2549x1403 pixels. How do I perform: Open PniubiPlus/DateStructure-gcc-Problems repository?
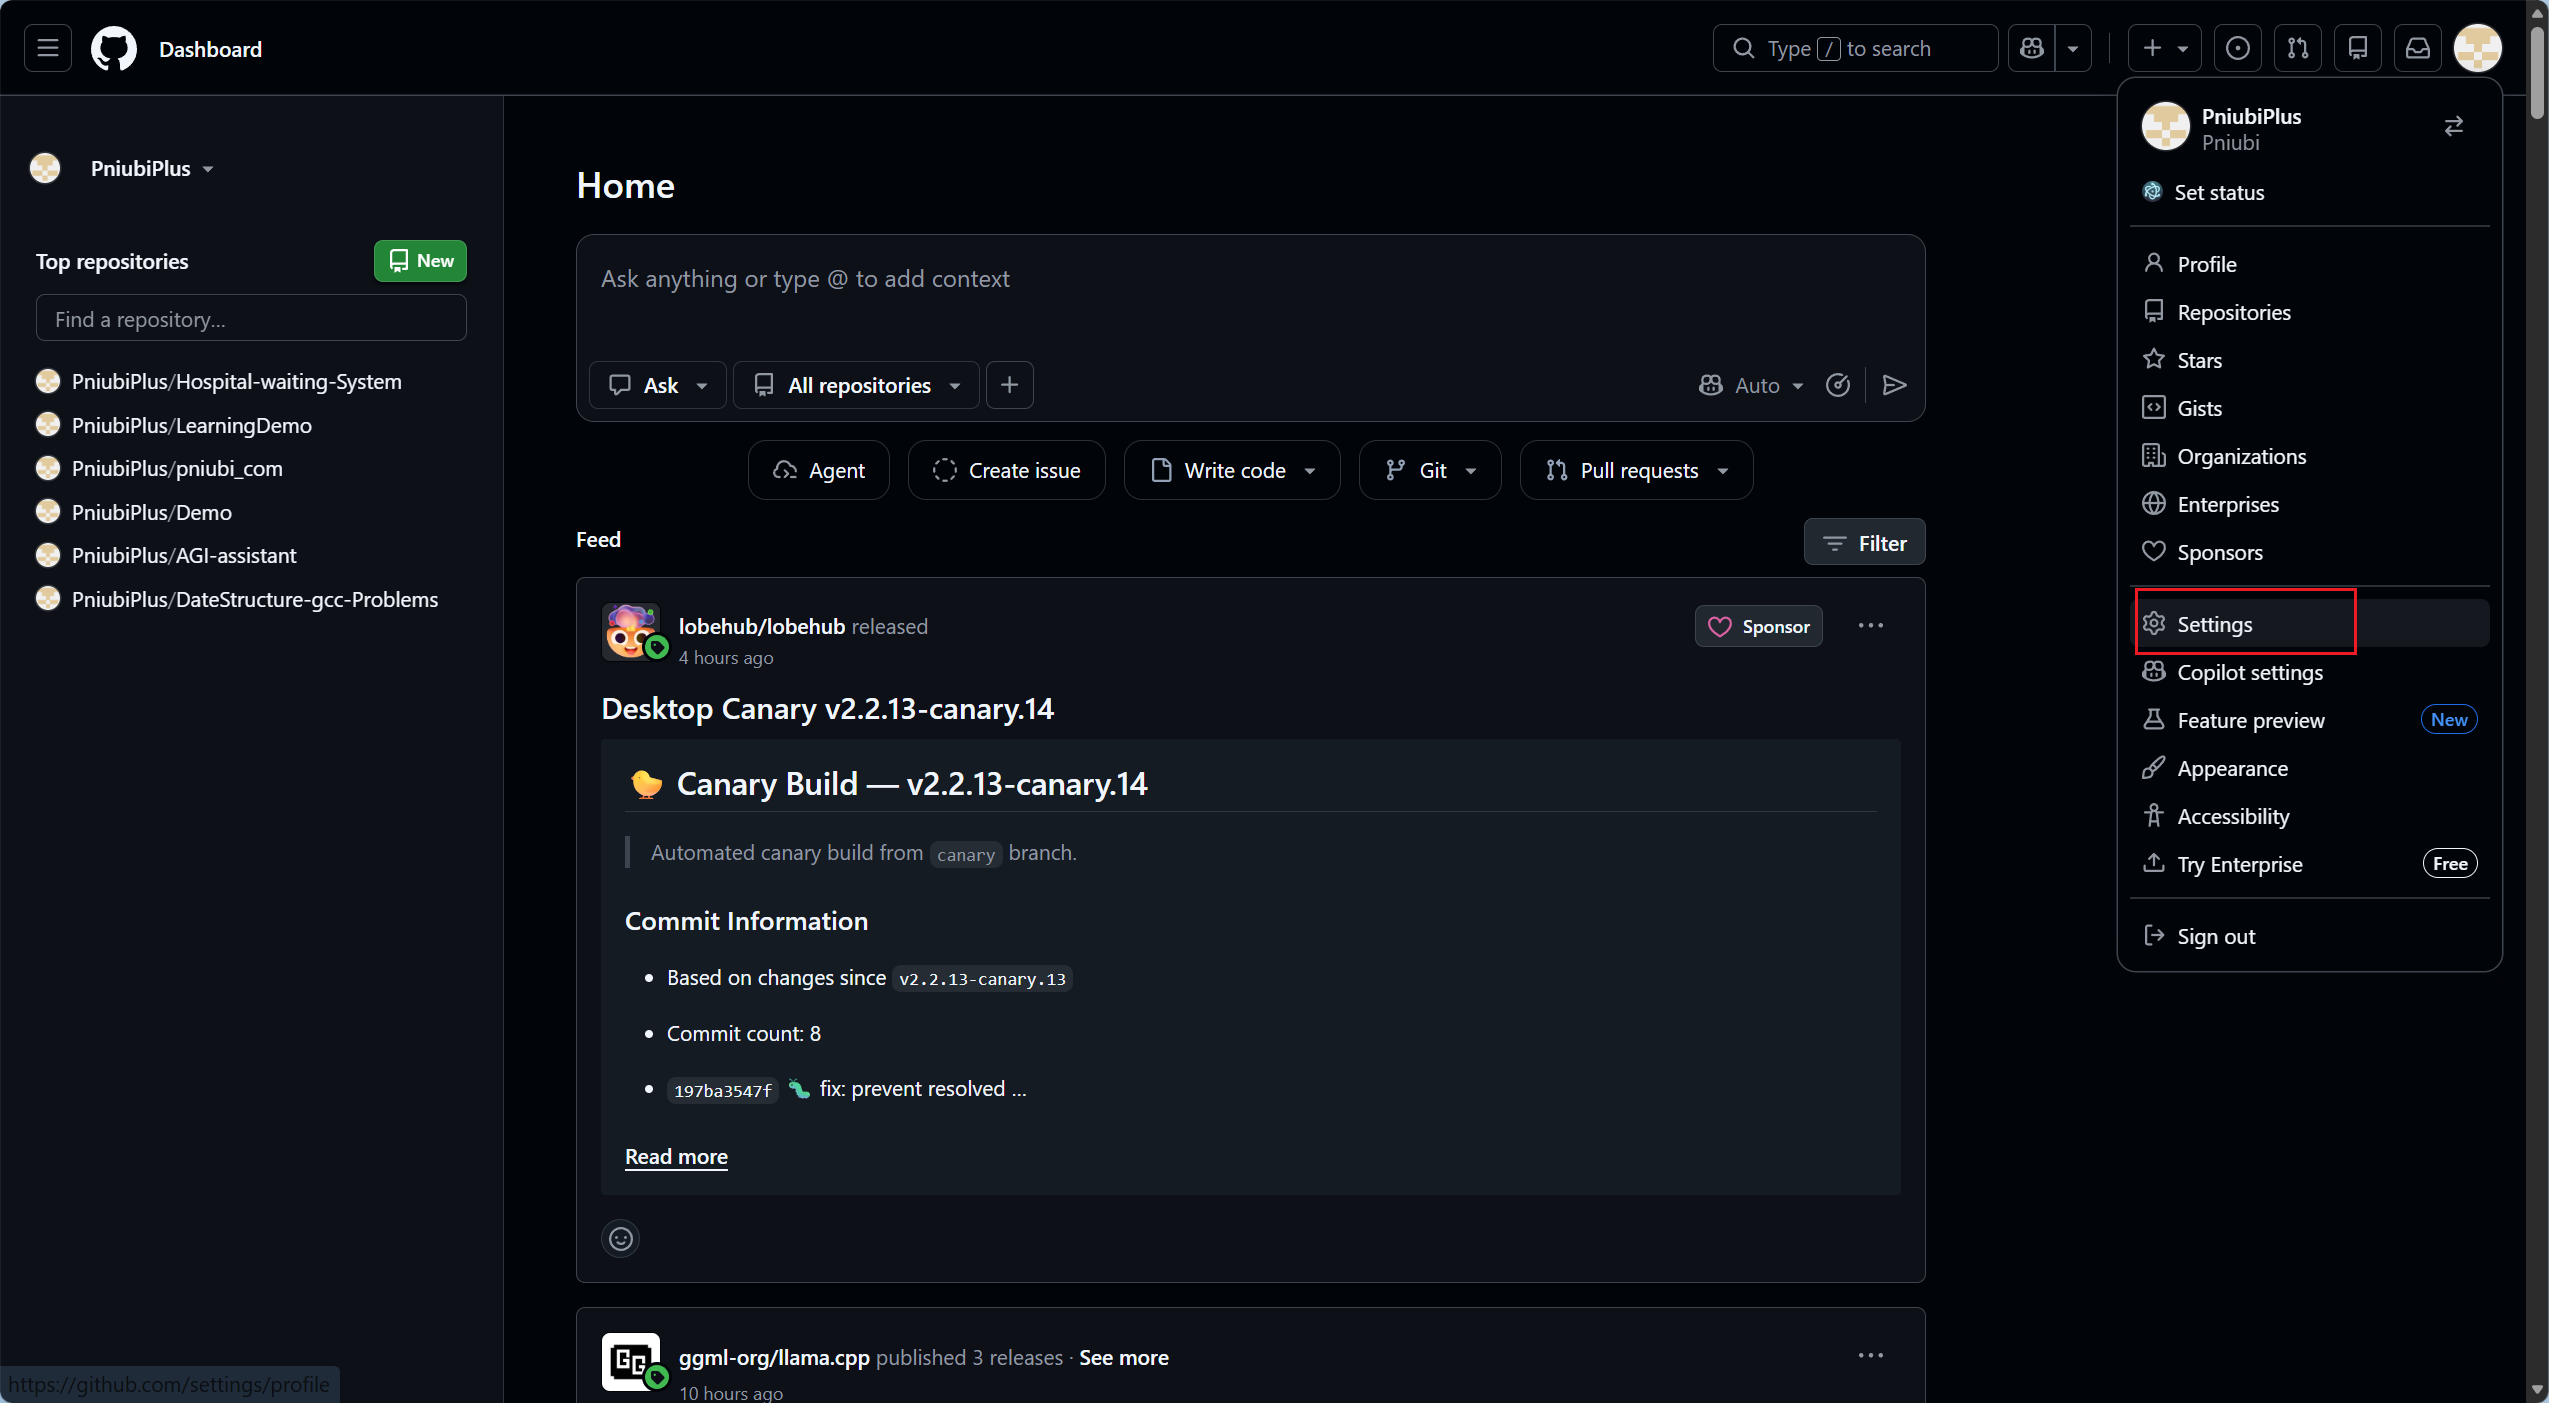click(255, 599)
